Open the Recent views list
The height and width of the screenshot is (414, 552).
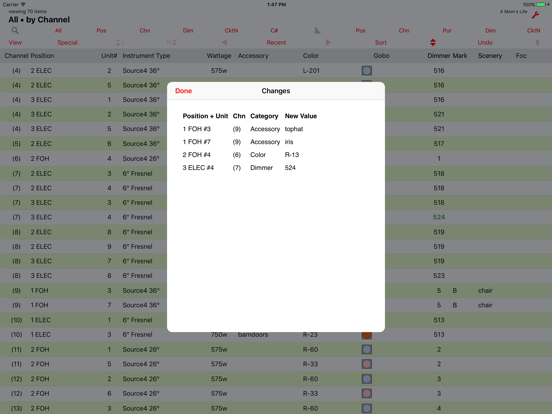(276, 43)
